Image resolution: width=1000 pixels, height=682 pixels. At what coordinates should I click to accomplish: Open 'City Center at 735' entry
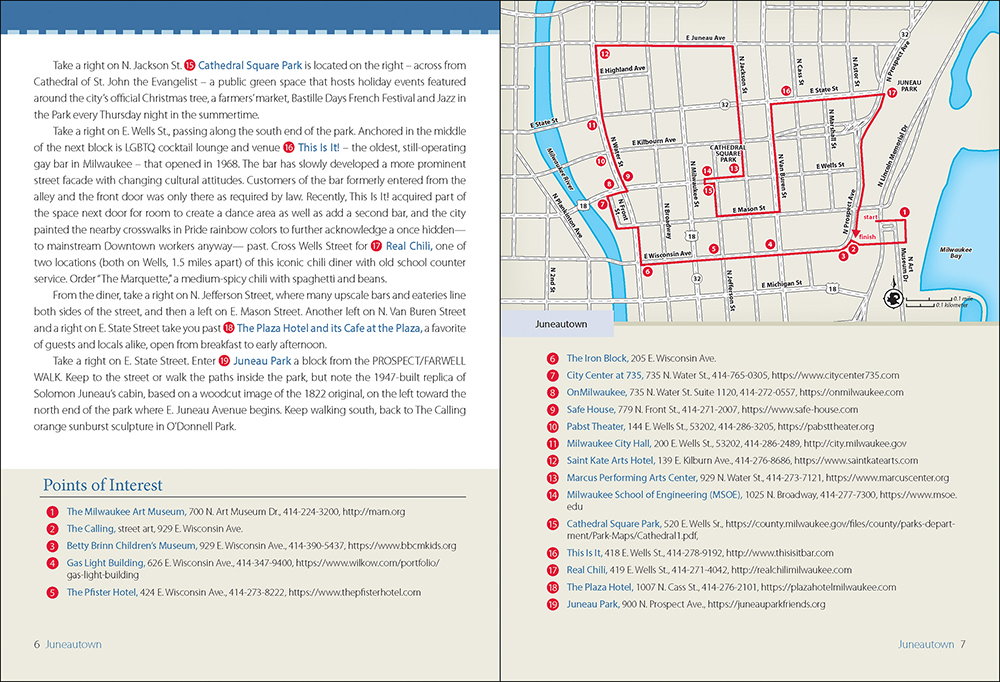[605, 376]
